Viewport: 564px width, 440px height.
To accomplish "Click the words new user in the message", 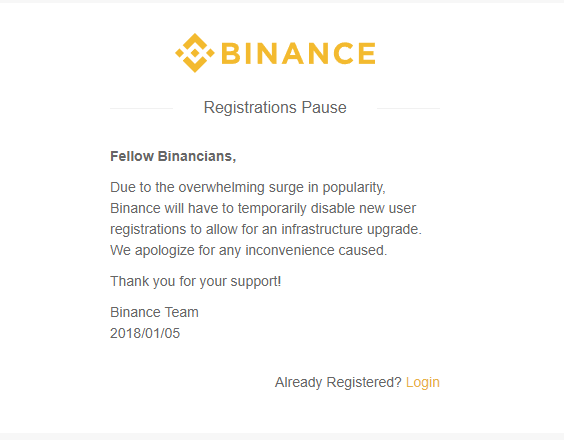I will pyautogui.click(x=388, y=208).
